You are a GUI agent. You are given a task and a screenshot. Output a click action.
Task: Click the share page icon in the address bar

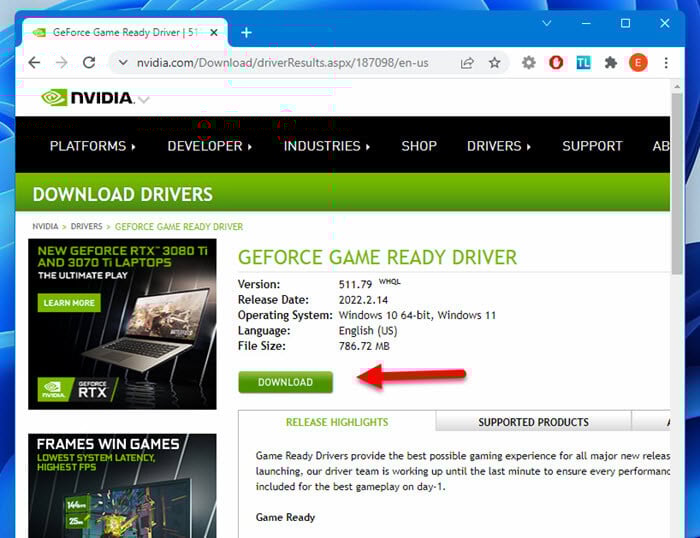click(467, 63)
